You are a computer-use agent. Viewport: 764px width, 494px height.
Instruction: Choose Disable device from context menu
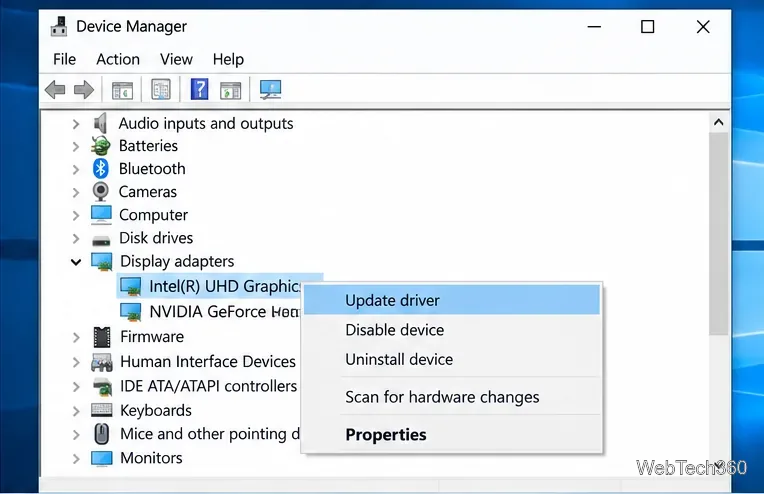tap(452, 330)
